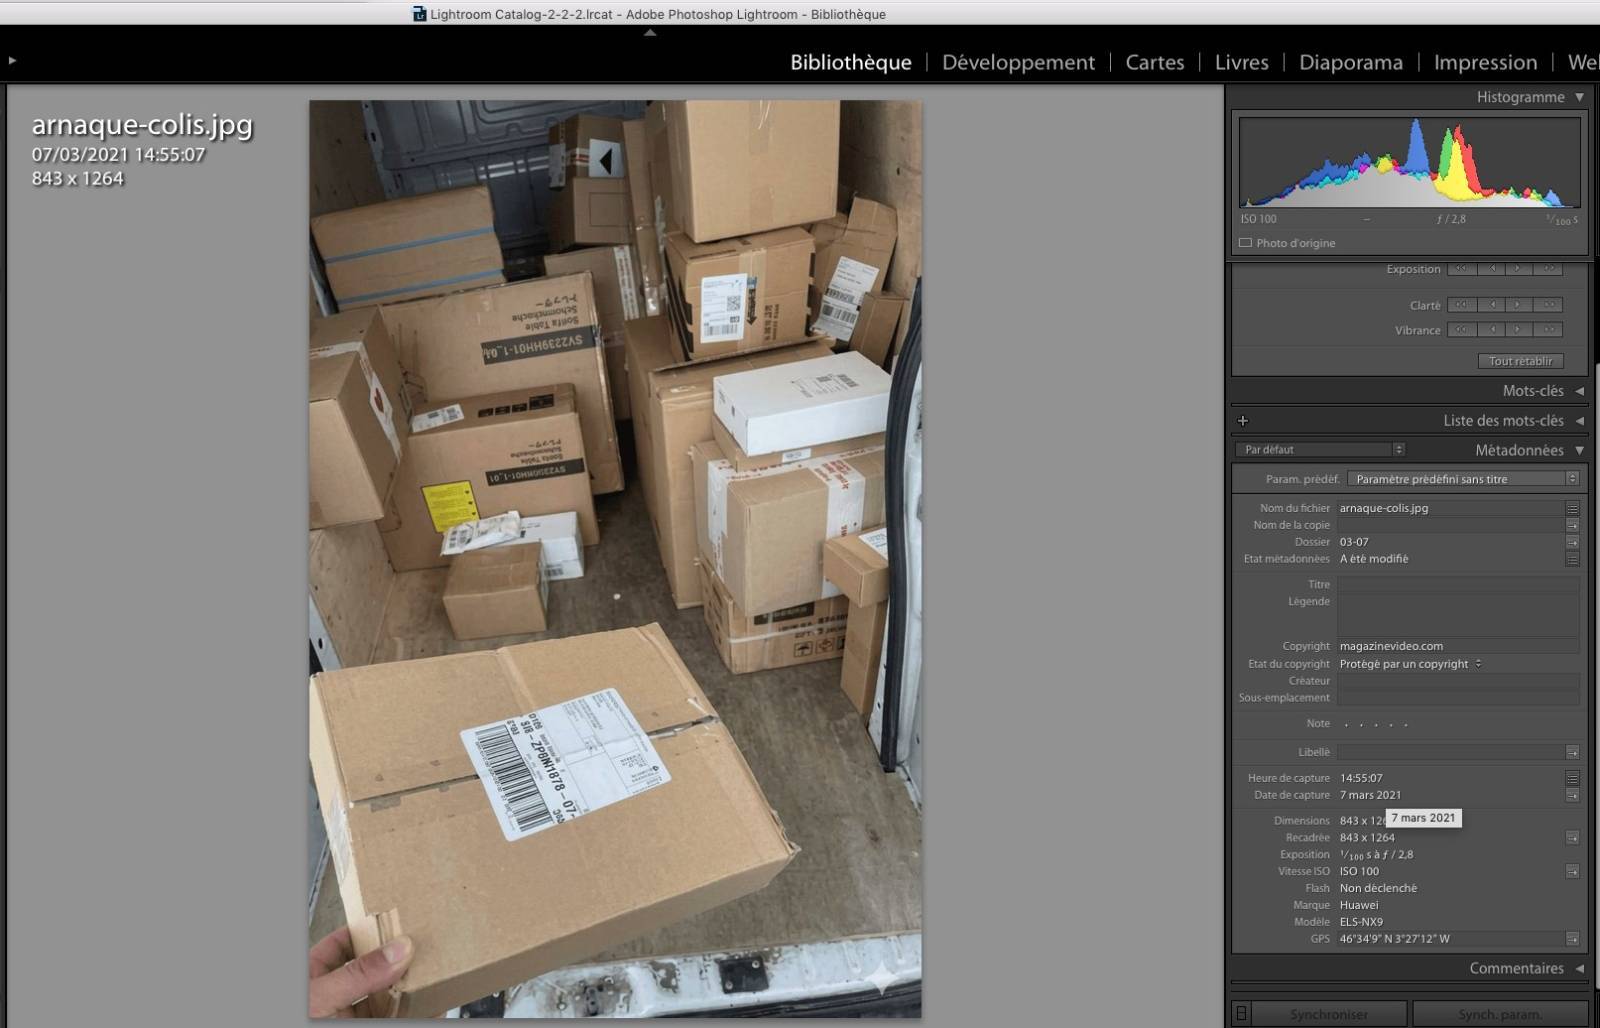Click the Etat métadonnées status icon
The image size is (1600, 1028).
tap(1572, 559)
